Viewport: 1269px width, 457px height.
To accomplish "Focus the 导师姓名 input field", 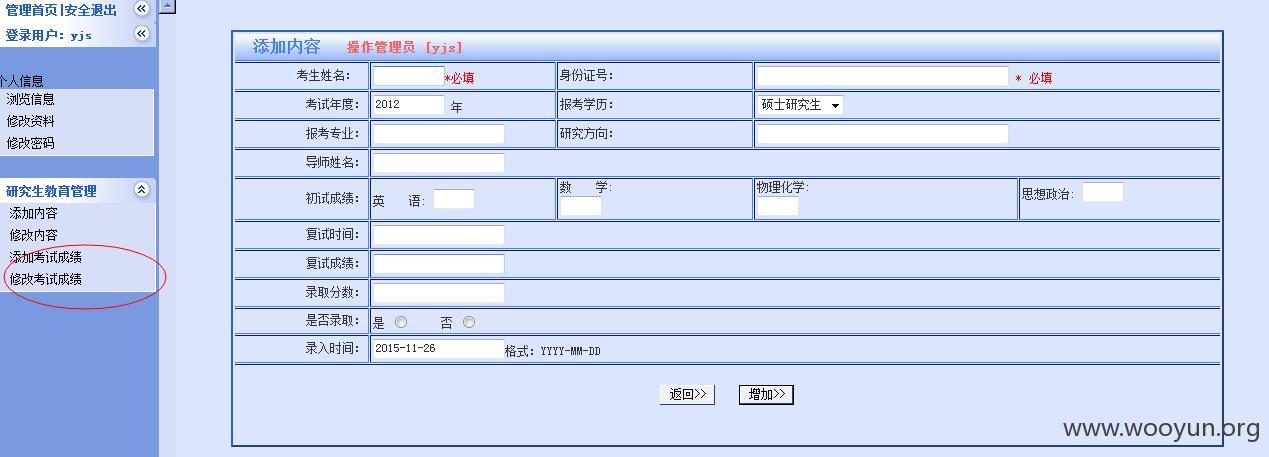I will point(438,163).
